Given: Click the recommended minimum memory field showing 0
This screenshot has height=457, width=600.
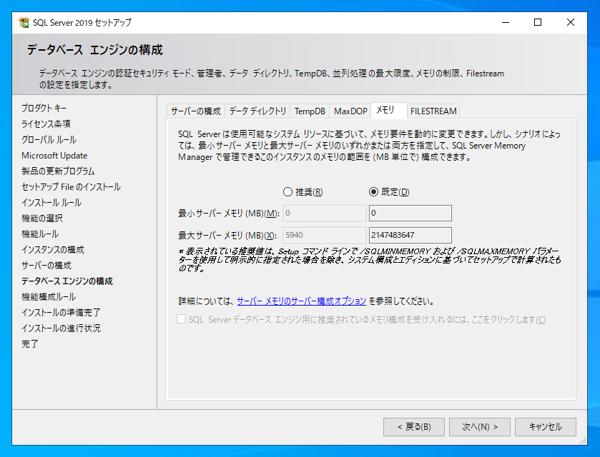Looking at the screenshot, I should pos(324,213).
